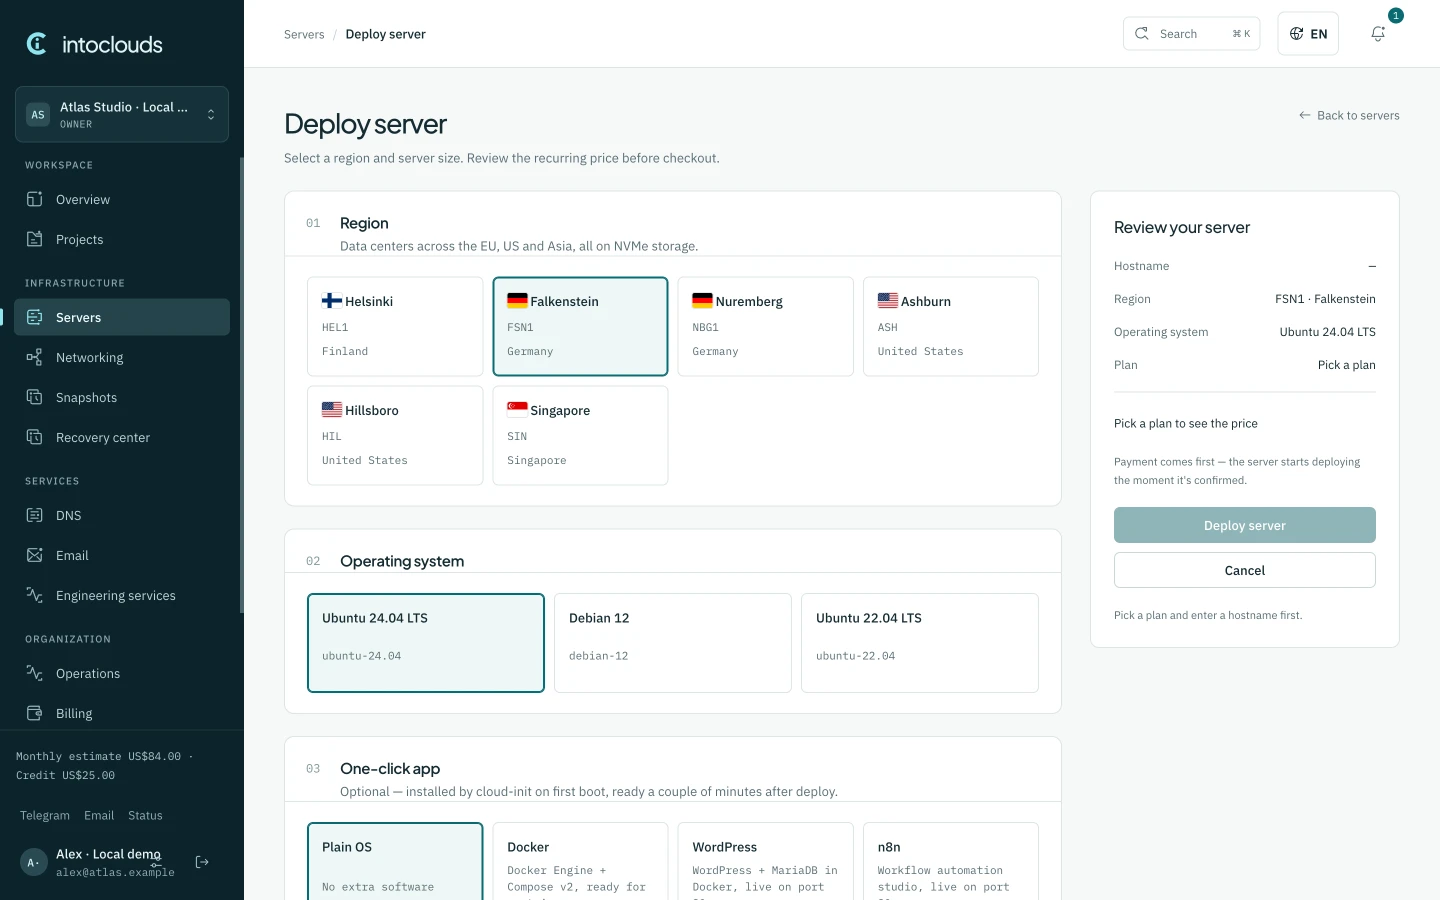Viewport: 1440px width, 900px height.
Task: Click the Servers breadcrumb link
Action: coord(304,34)
